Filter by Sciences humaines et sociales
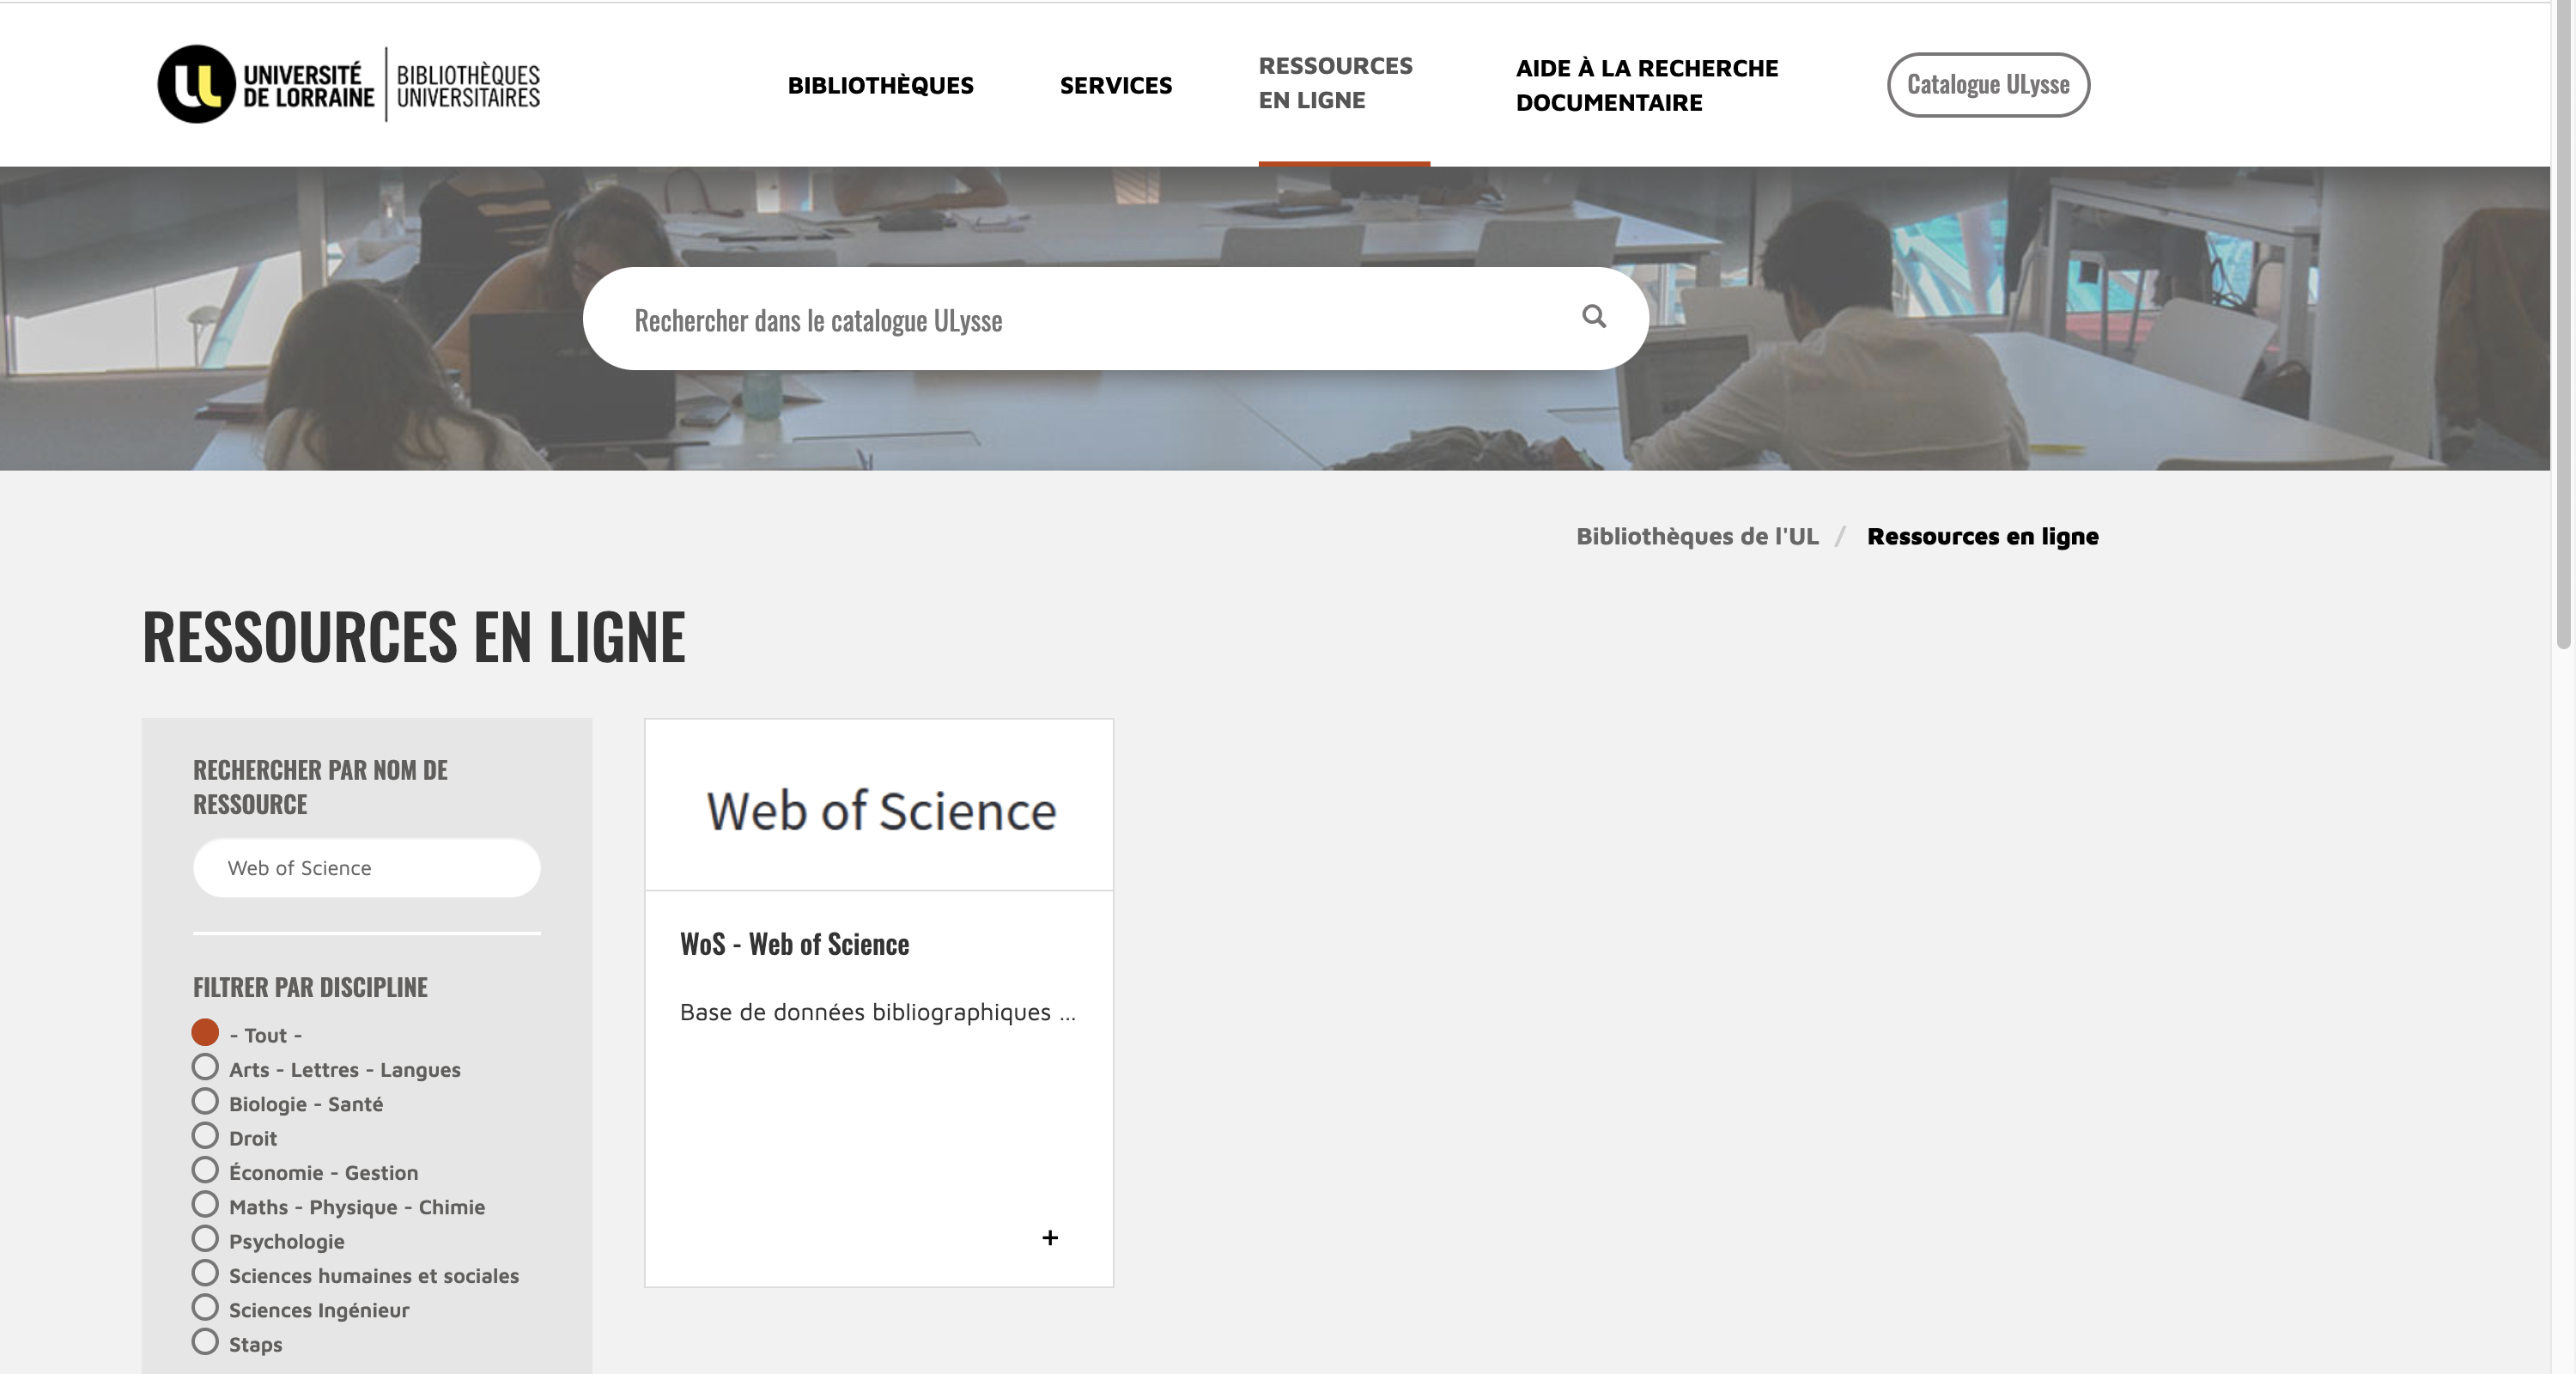Viewport: 2576px width, 1374px height. [205, 1274]
